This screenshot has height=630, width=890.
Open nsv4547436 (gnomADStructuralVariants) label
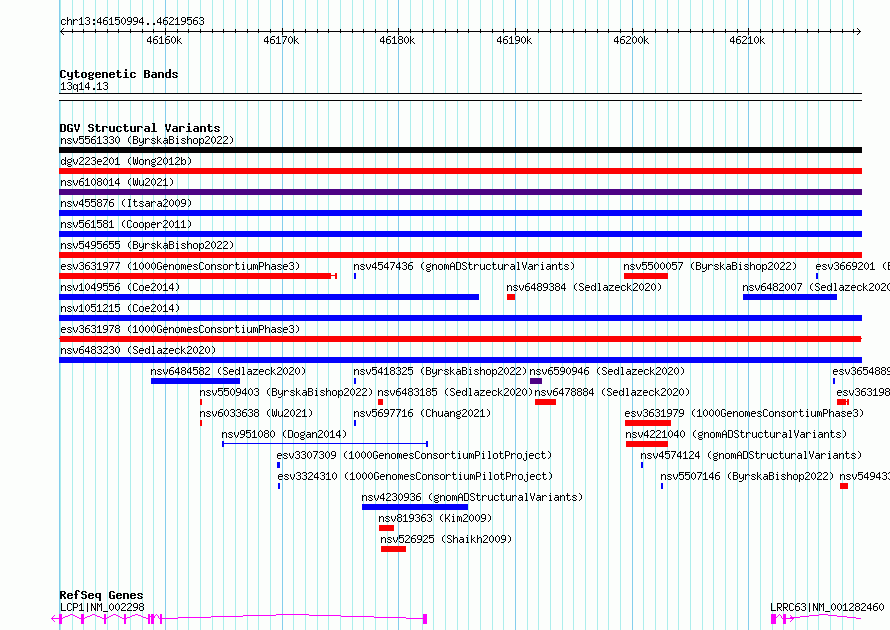tap(464, 266)
